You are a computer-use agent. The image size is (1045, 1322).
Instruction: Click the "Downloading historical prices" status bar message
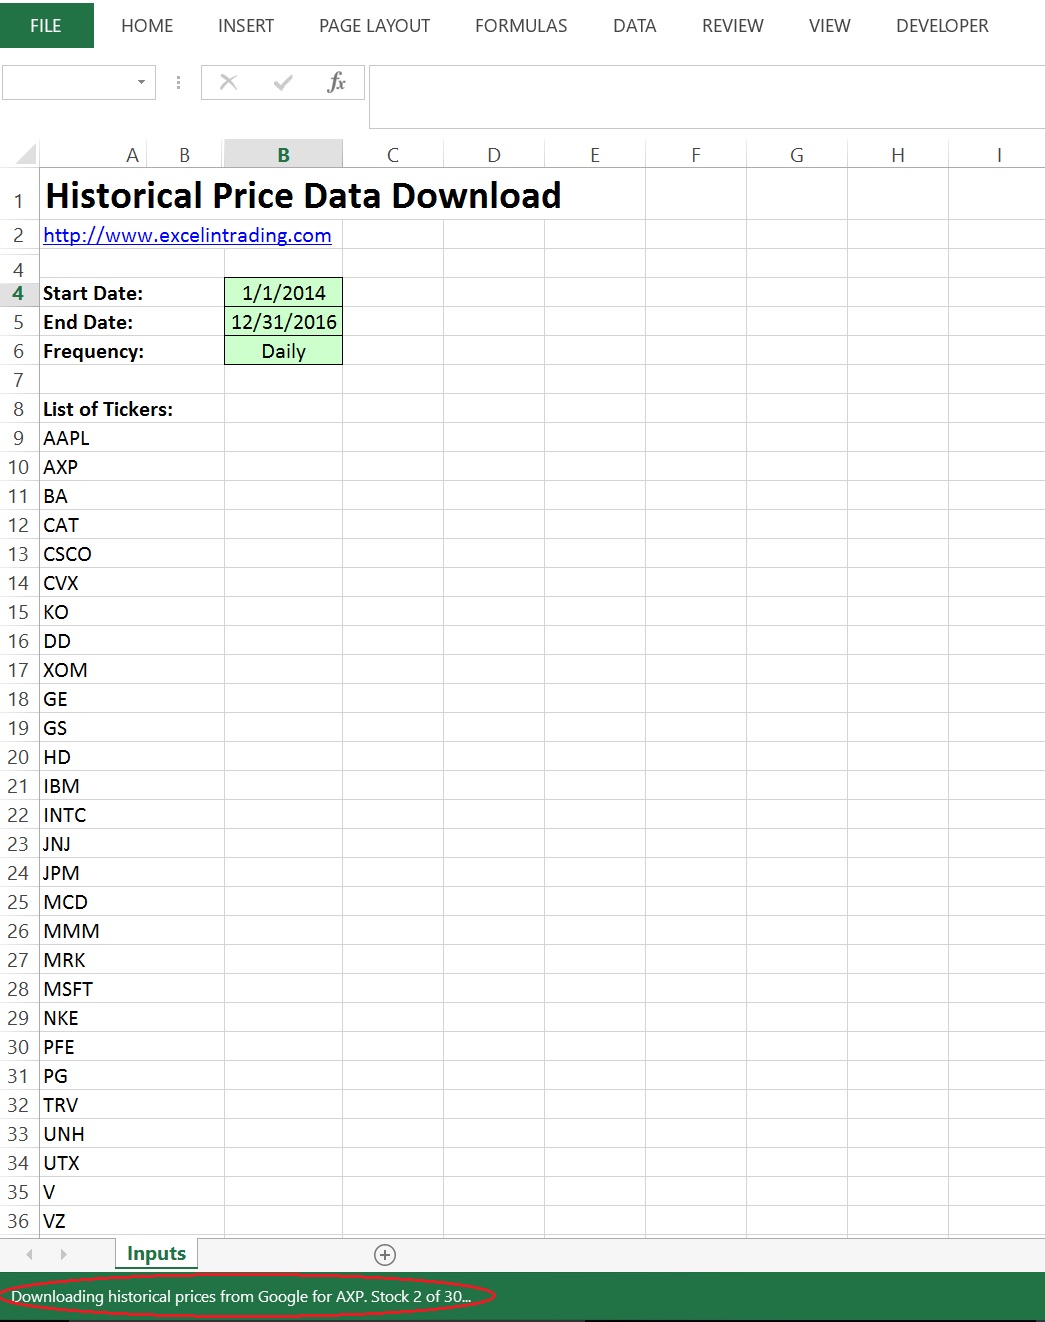(x=241, y=1297)
